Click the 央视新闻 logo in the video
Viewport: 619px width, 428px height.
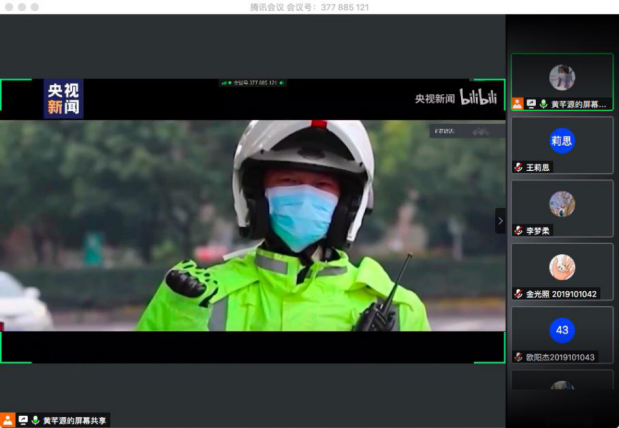click(63, 99)
